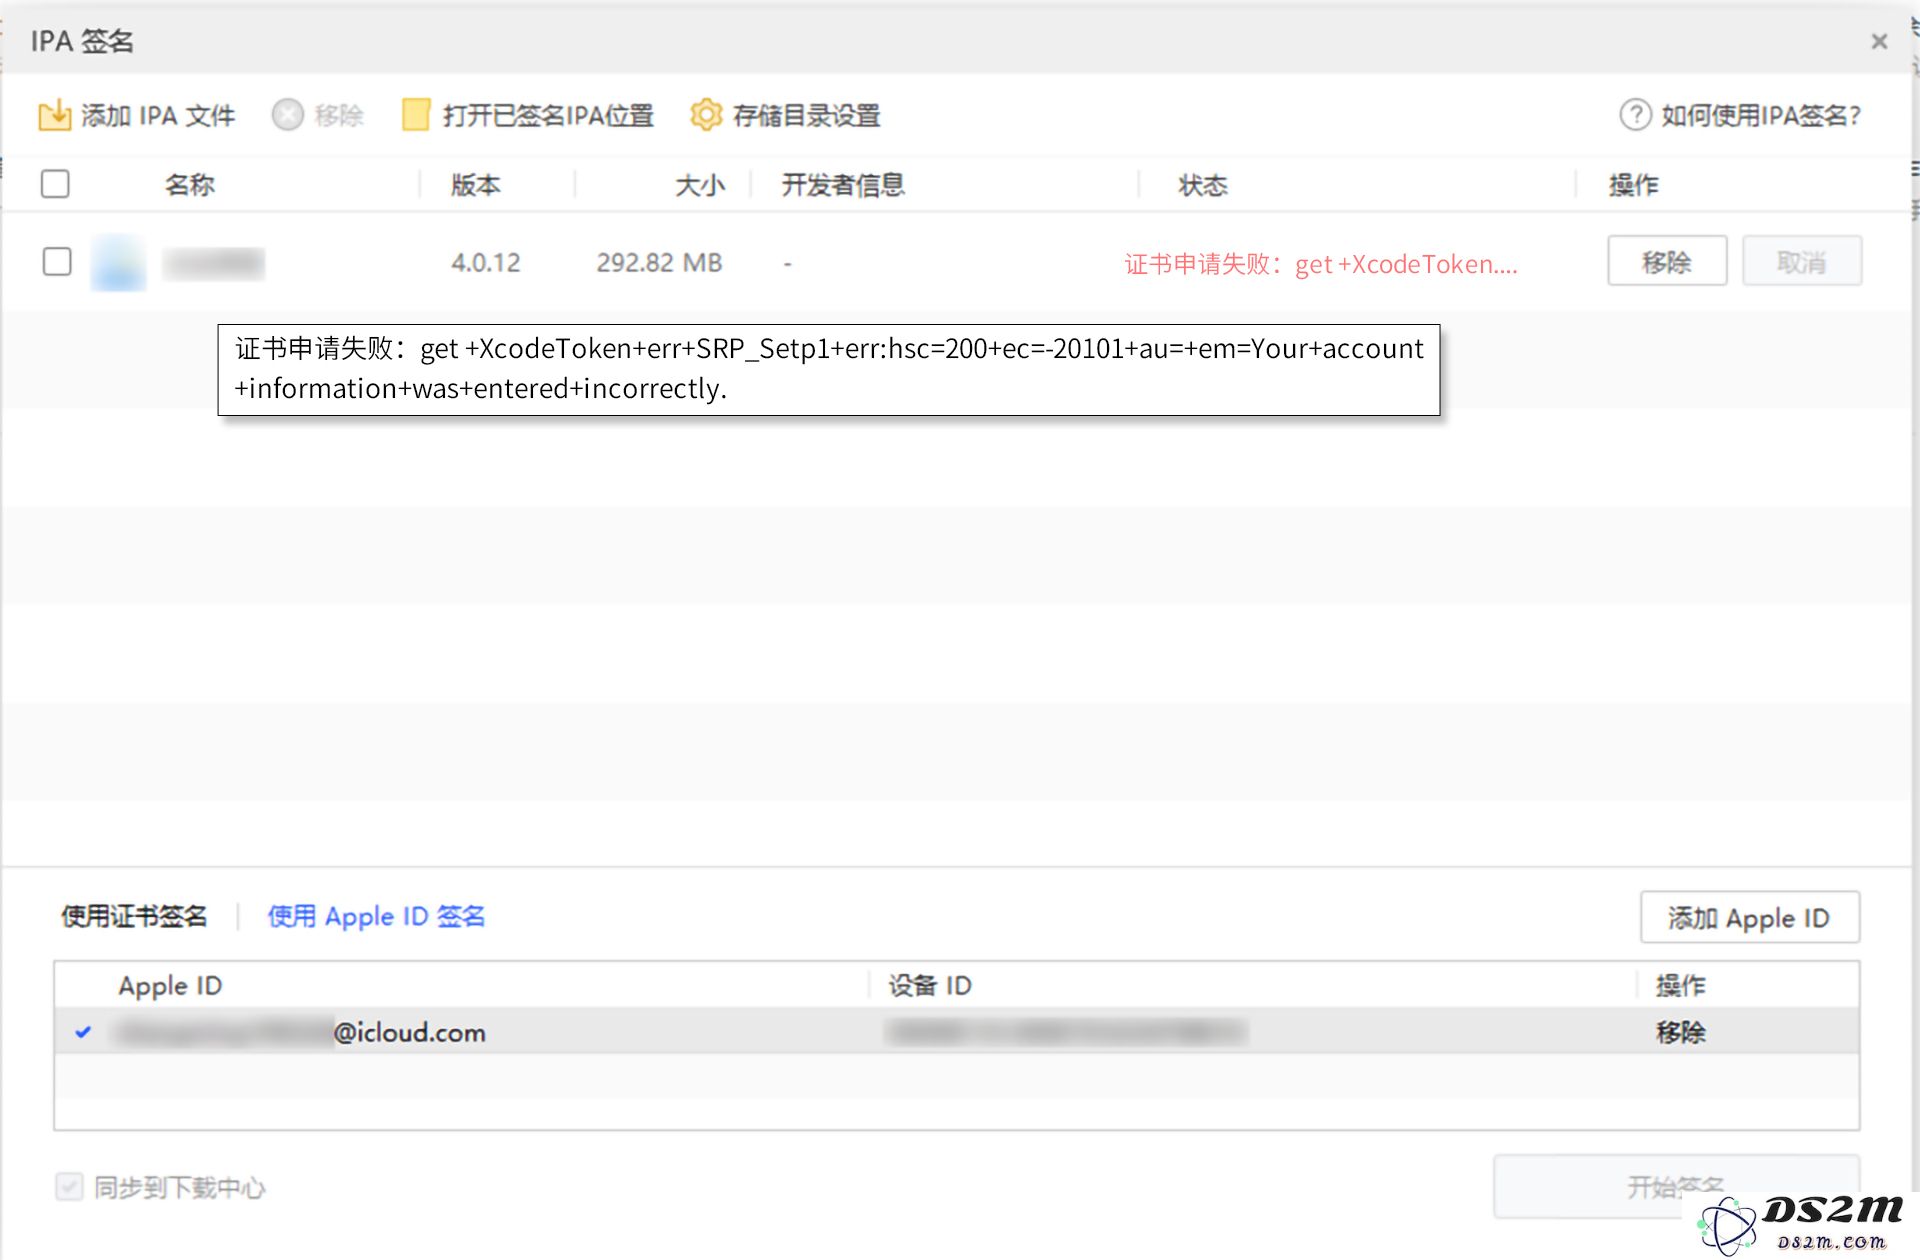This screenshot has height=1260, width=1920.
Task: Click the error tooltip about XcodeToken
Action: 829,369
